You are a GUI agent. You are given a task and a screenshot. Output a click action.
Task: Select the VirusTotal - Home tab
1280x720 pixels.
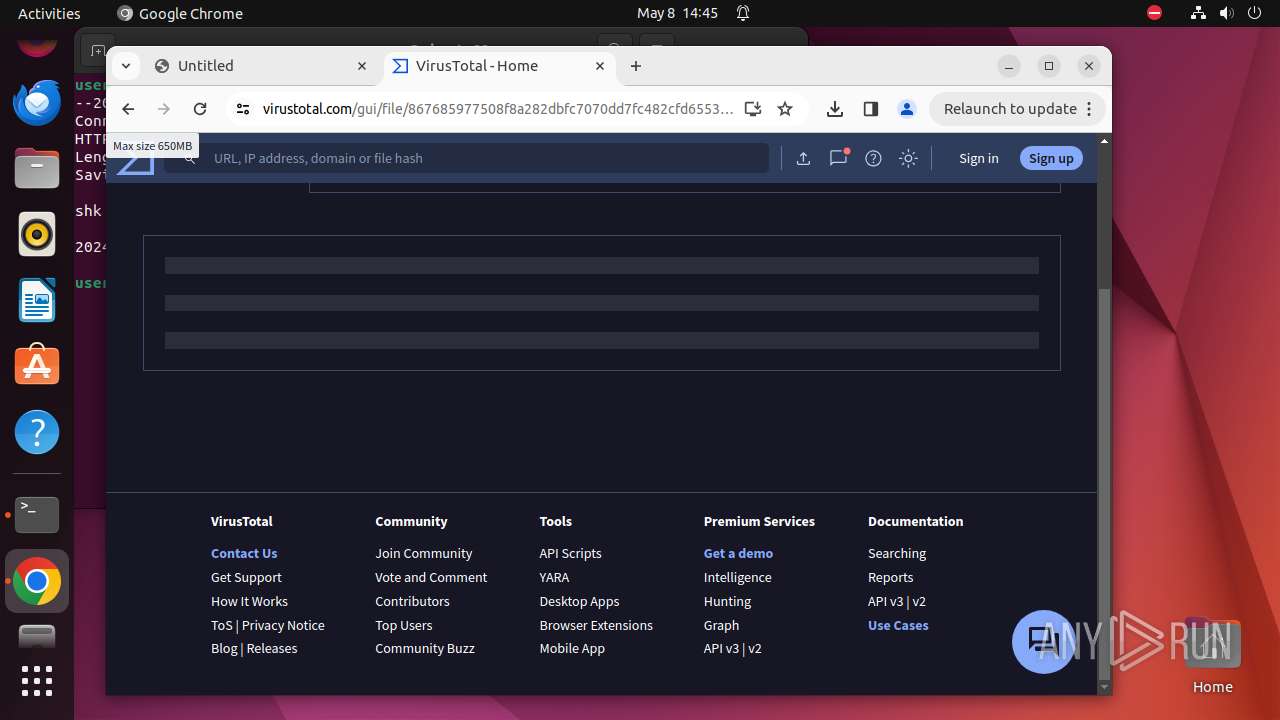click(500, 66)
